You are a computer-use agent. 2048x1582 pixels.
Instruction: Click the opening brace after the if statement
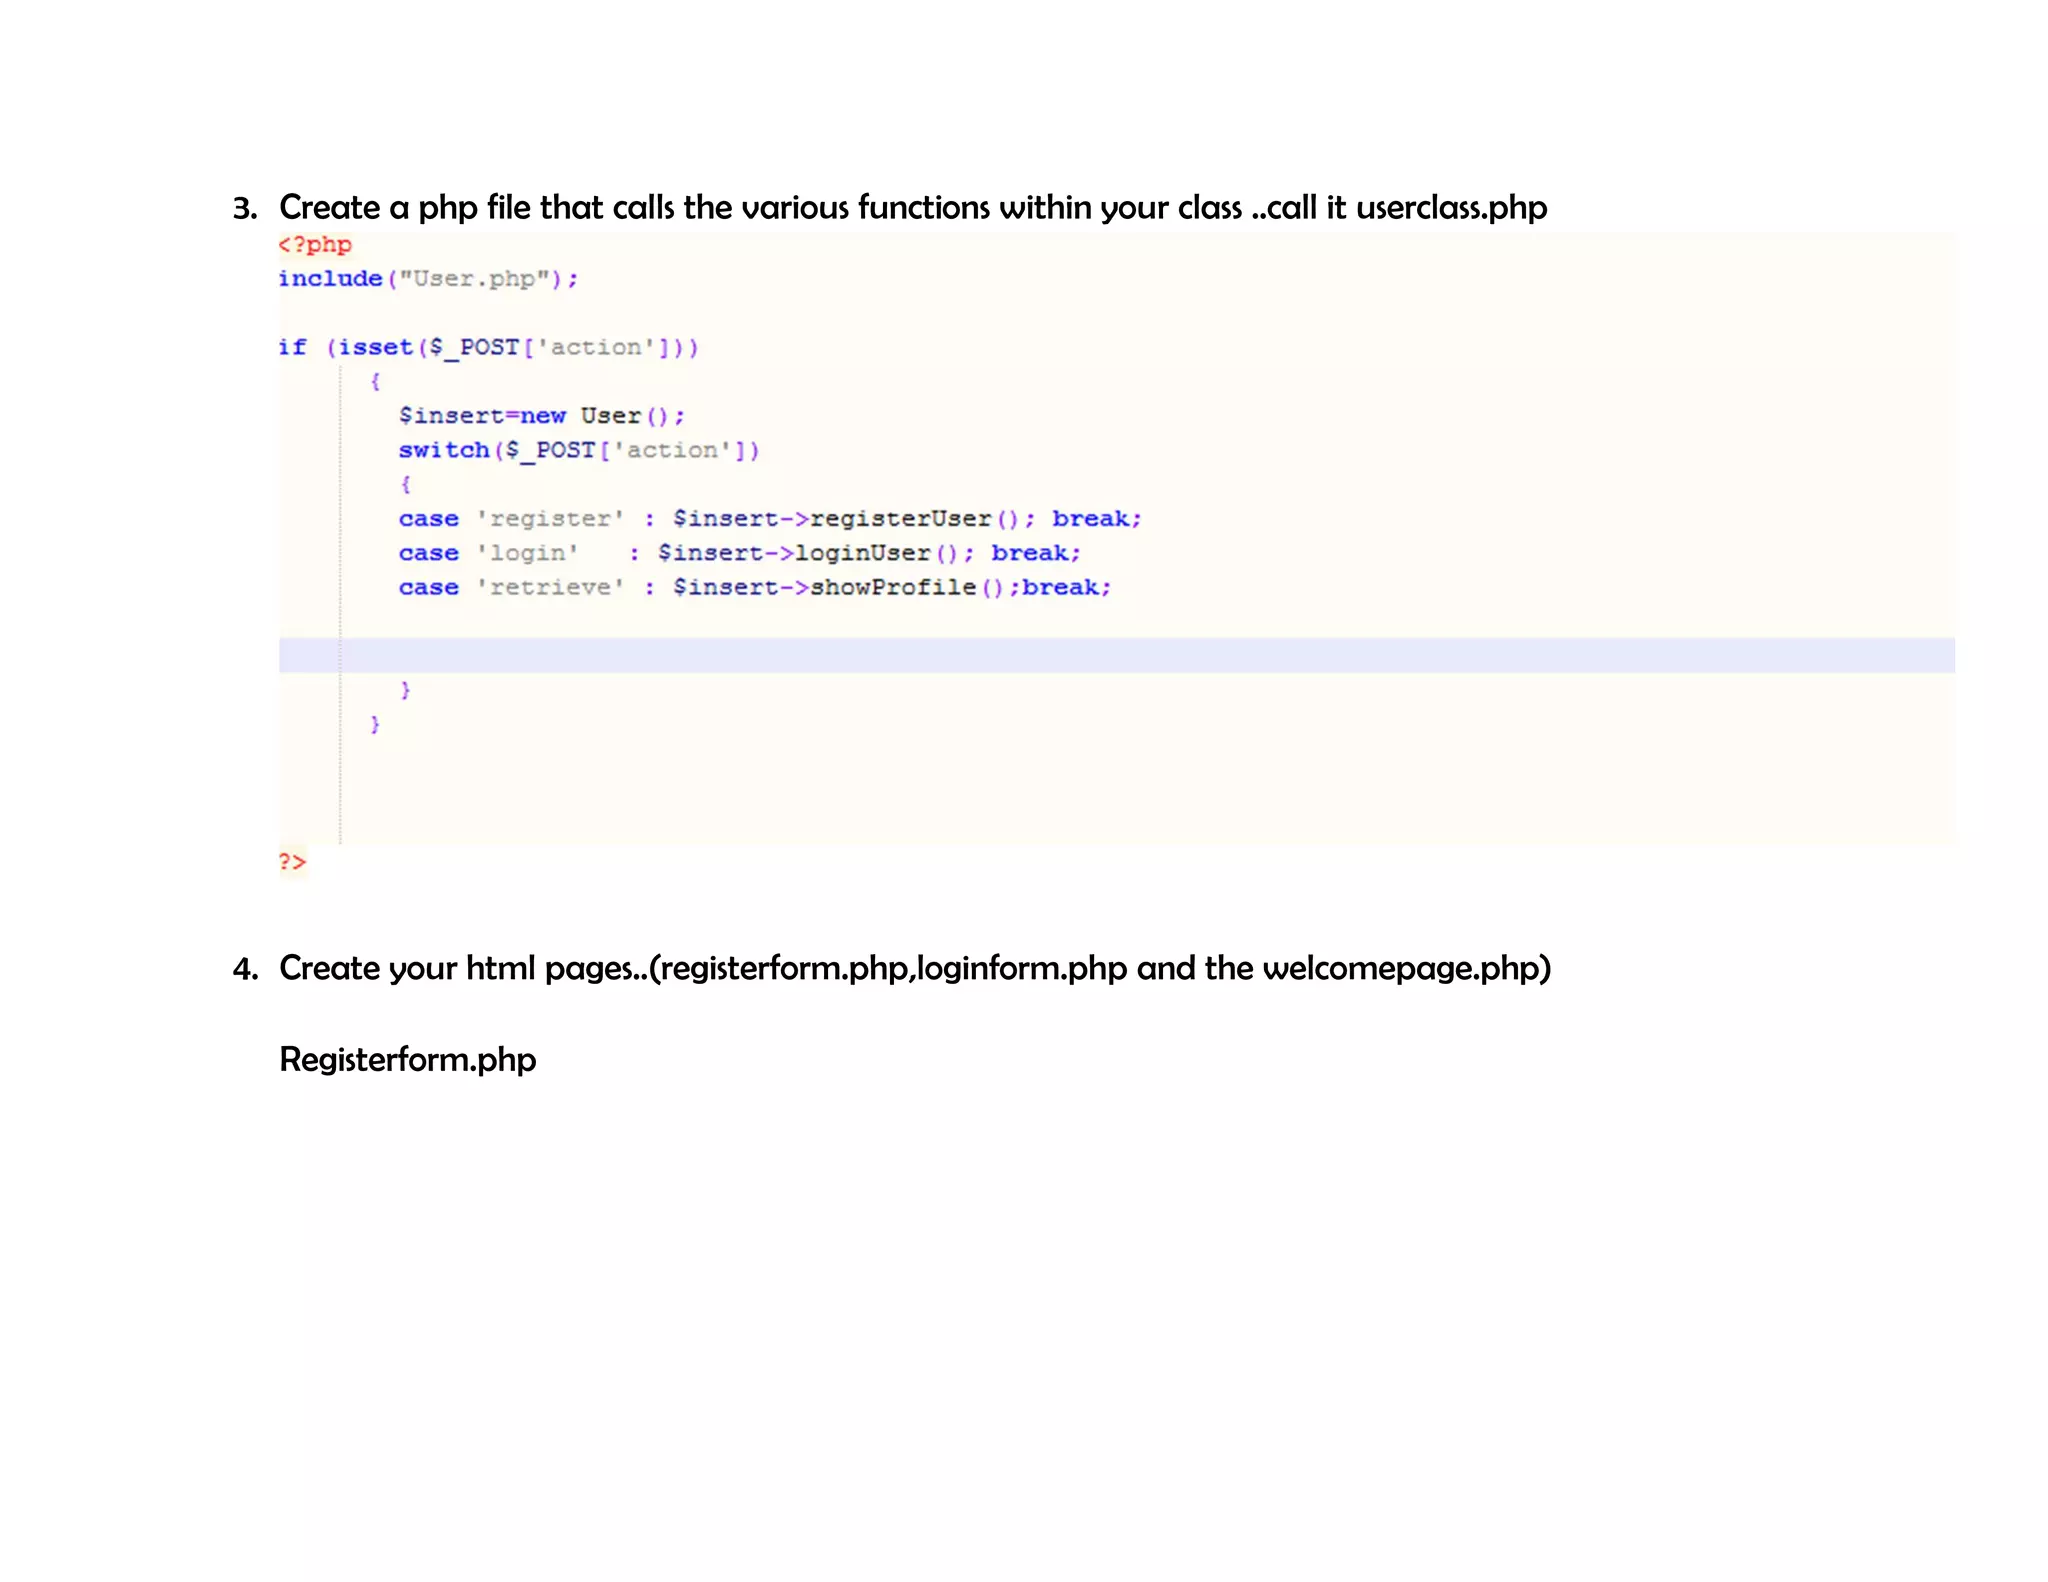point(375,381)
